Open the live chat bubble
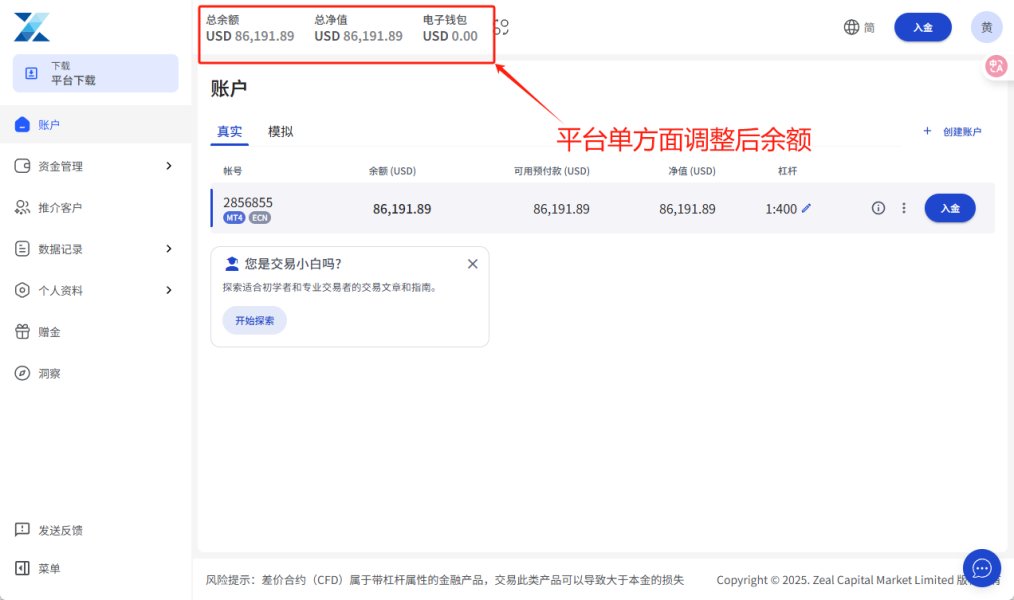Viewport: 1014px width, 600px height. (x=982, y=568)
